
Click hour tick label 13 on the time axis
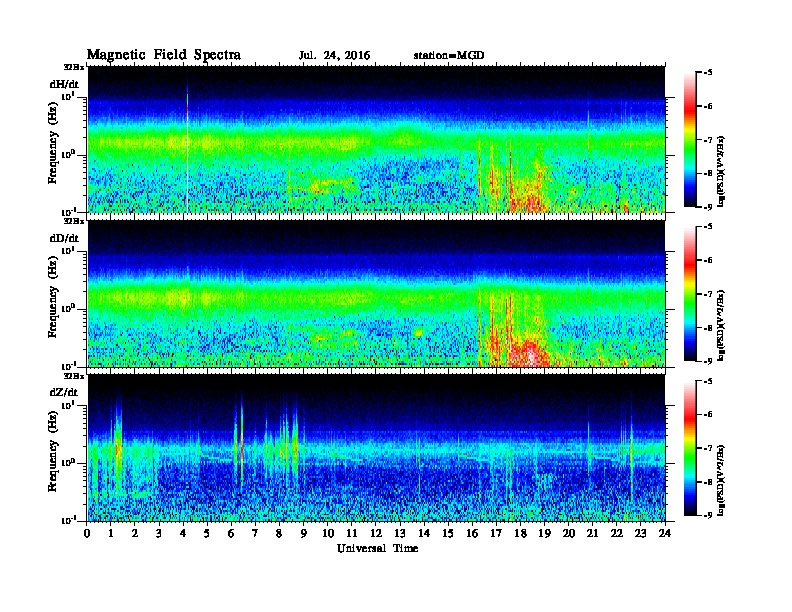tap(400, 533)
